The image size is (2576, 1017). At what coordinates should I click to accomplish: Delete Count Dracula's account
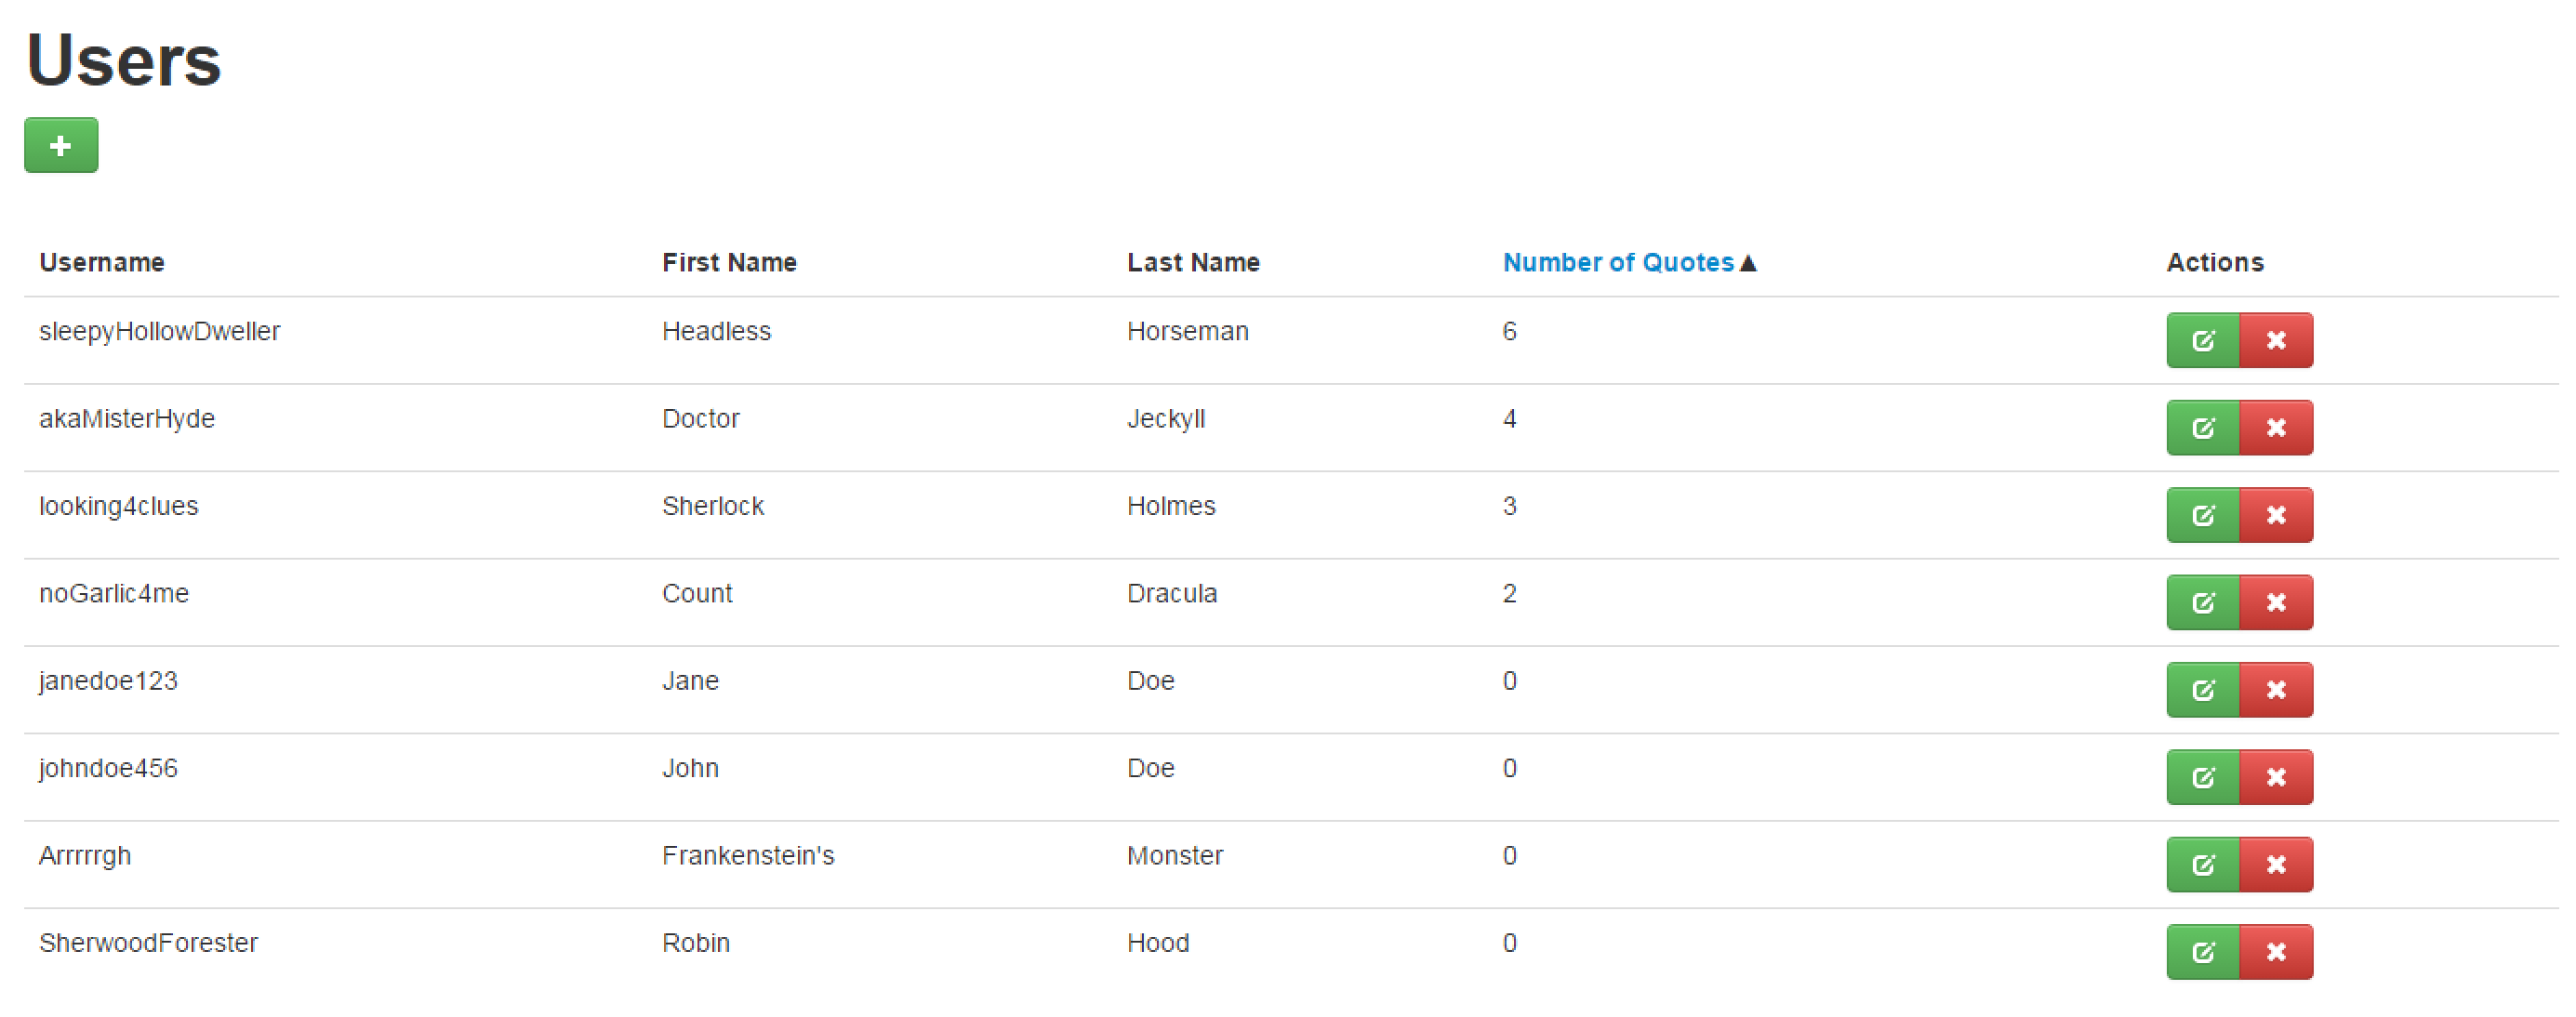pos(2276,602)
